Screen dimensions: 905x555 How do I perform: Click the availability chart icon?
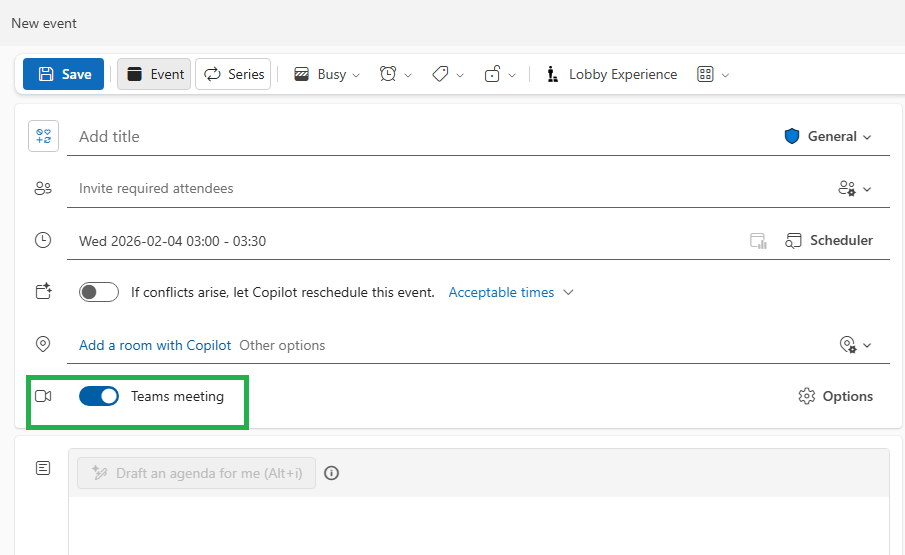click(758, 241)
